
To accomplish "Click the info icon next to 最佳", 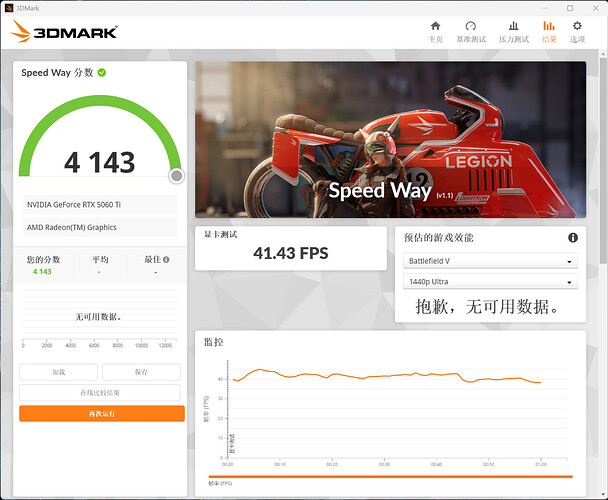I will click(x=166, y=260).
